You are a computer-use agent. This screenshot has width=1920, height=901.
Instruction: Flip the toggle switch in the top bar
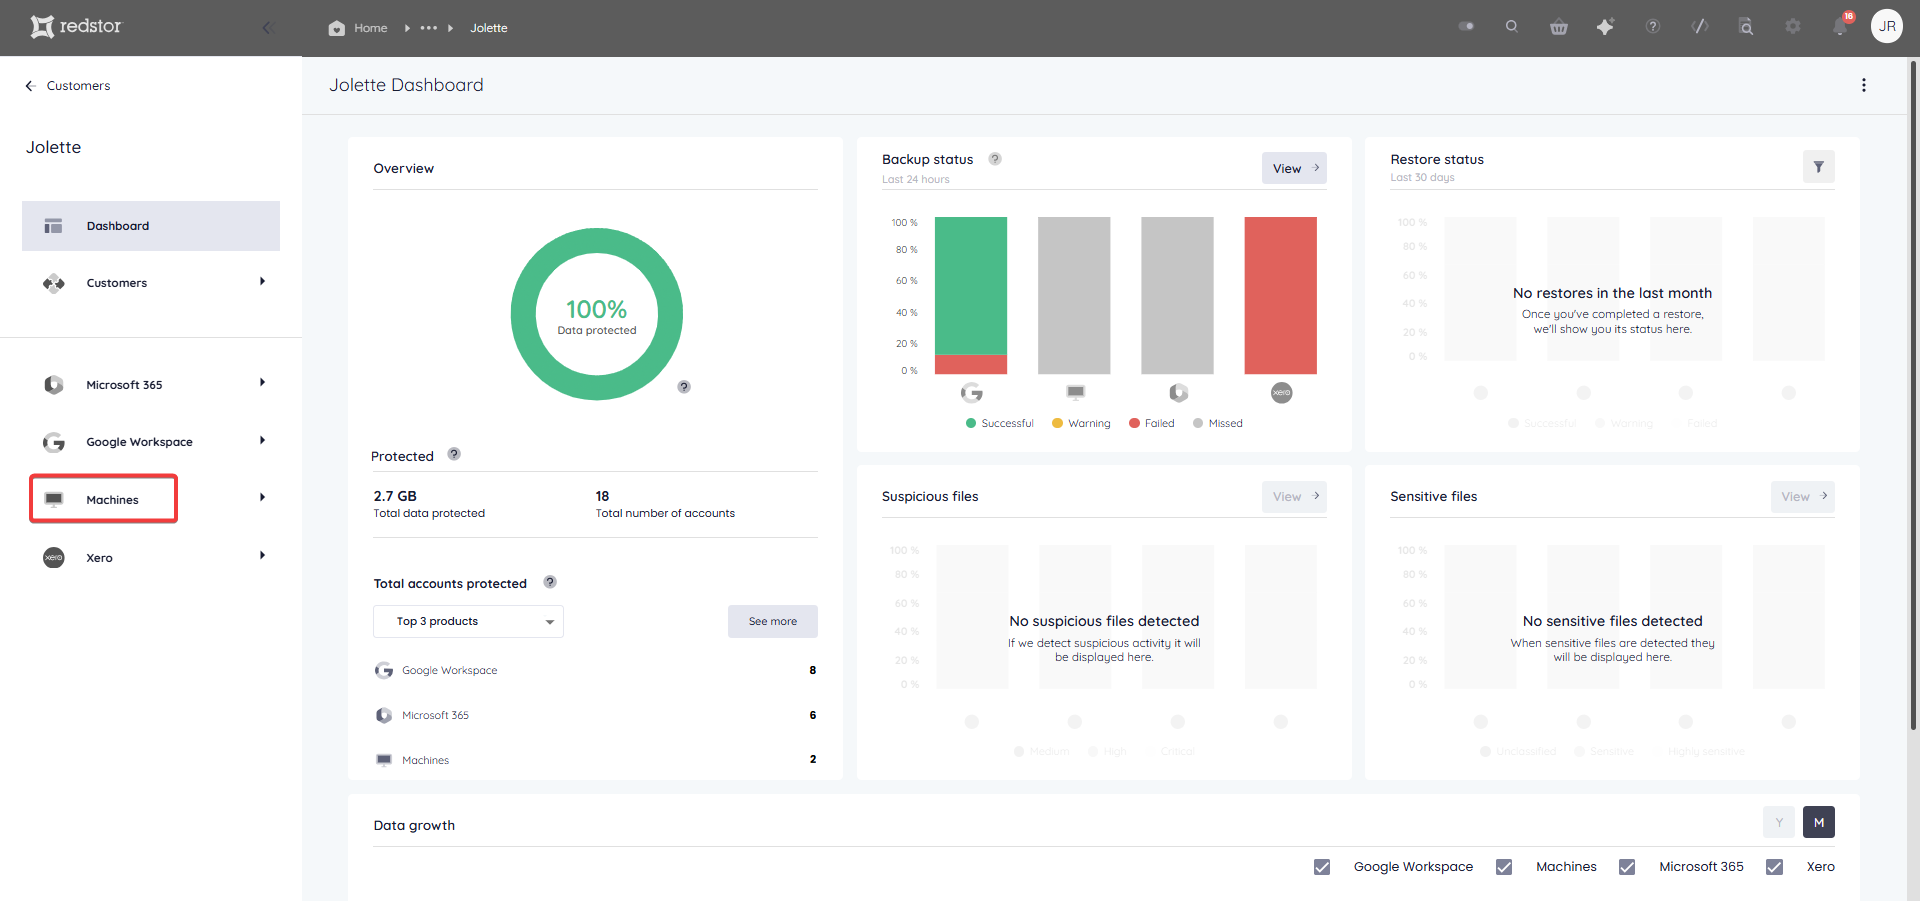1466,27
